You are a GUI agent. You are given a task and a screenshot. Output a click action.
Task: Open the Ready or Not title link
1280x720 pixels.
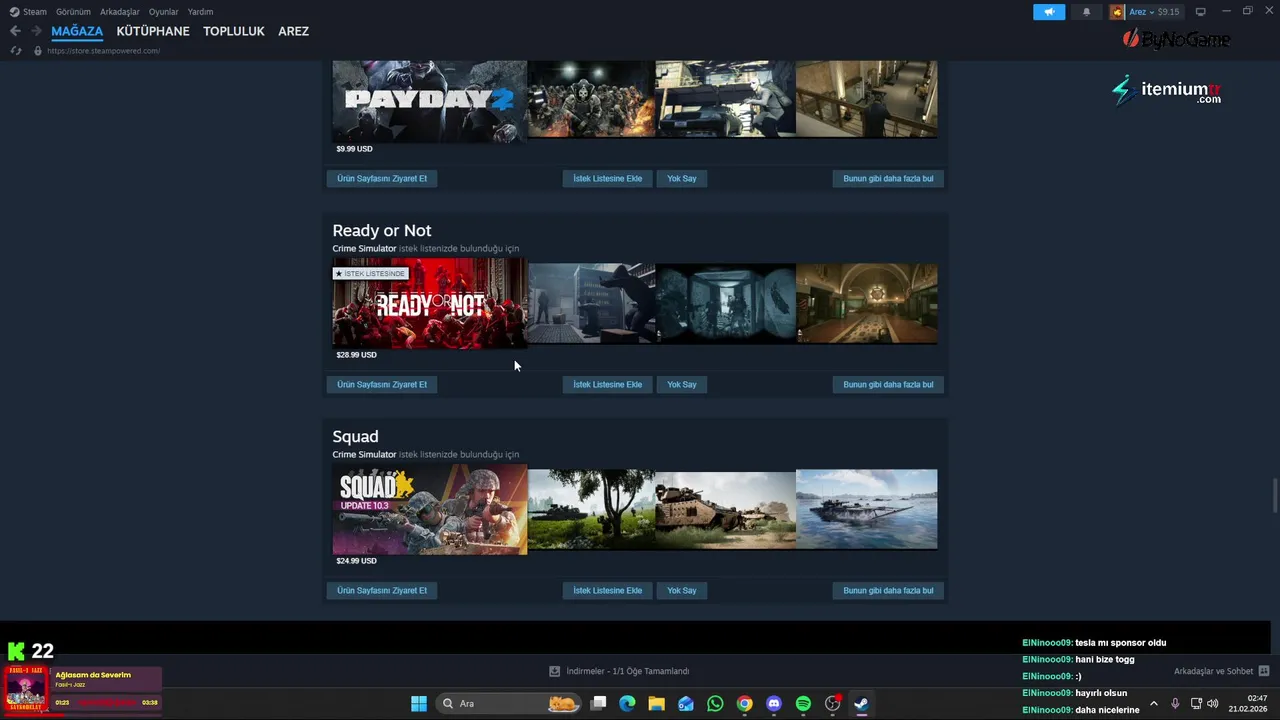[x=382, y=230]
